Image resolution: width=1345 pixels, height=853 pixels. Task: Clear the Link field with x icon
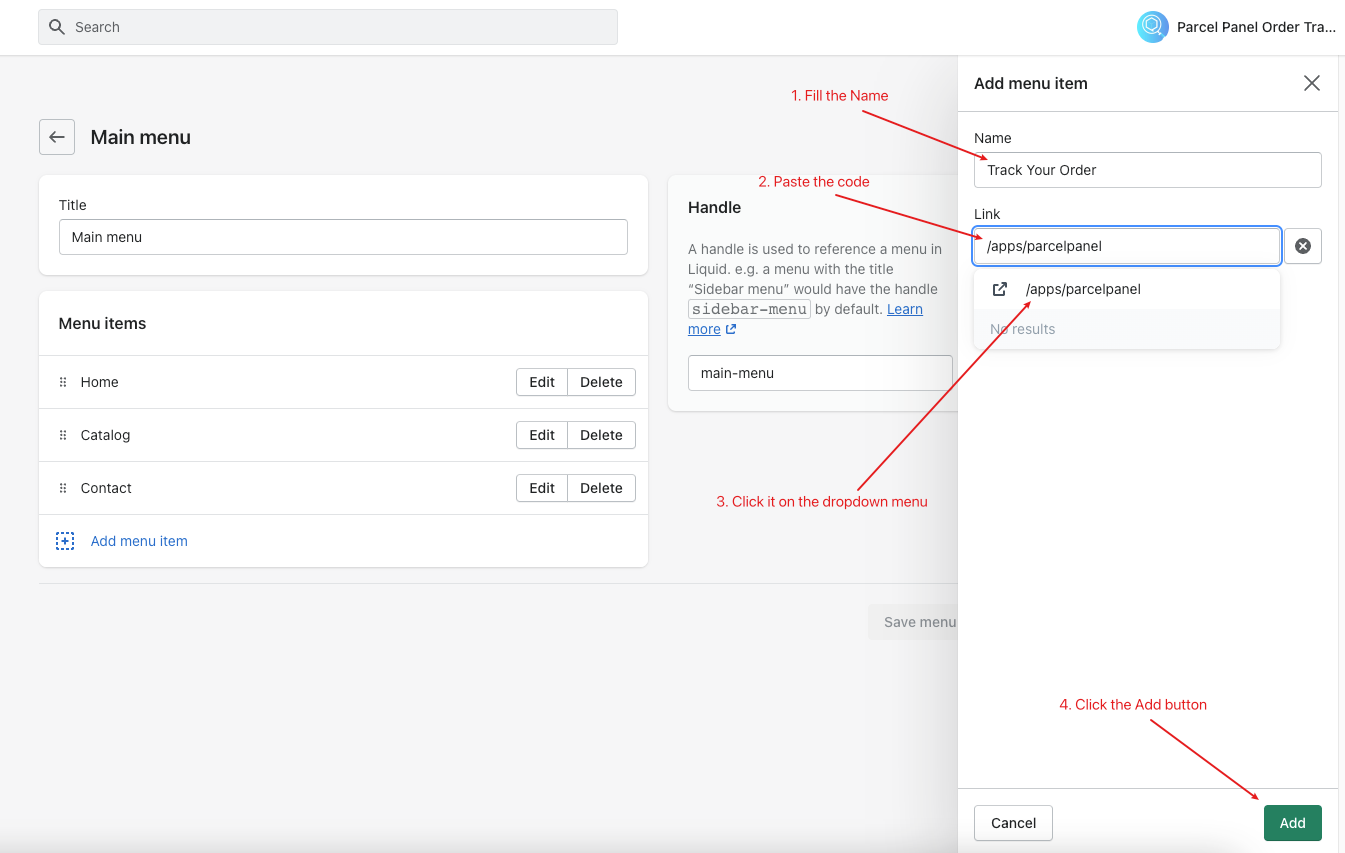pyautogui.click(x=1303, y=246)
